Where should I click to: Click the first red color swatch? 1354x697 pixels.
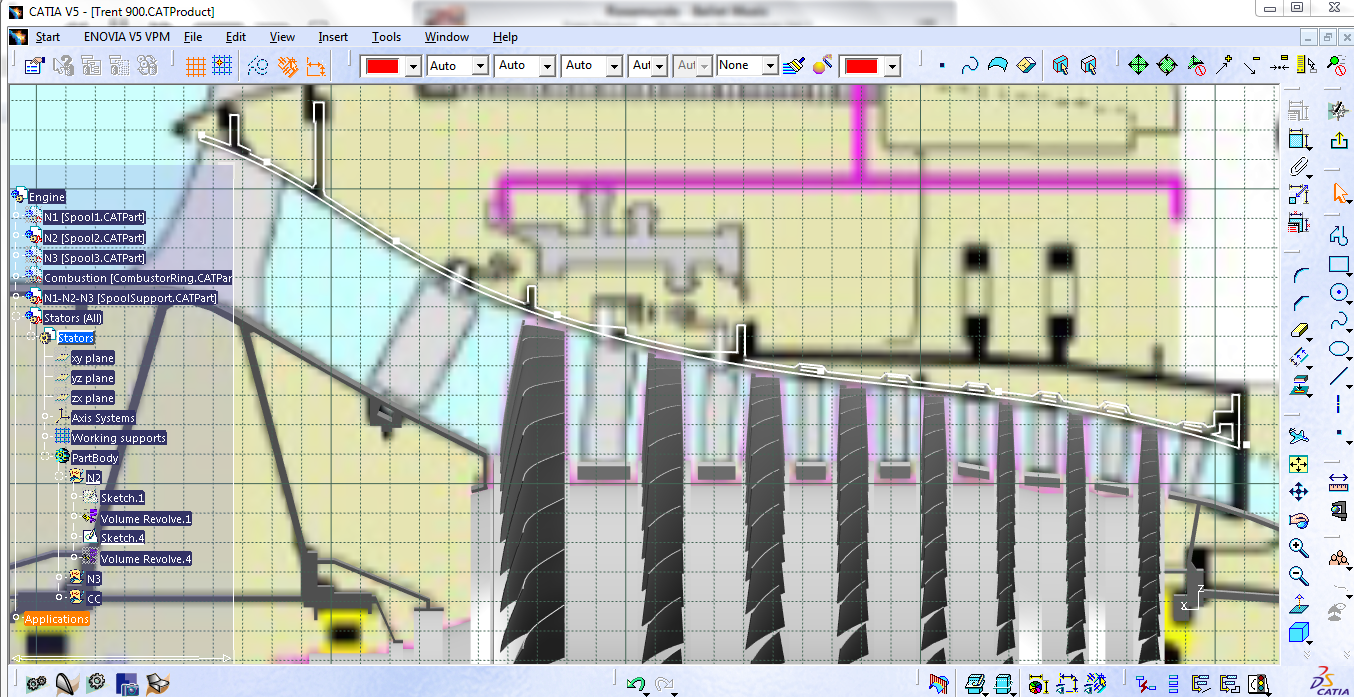tap(383, 66)
